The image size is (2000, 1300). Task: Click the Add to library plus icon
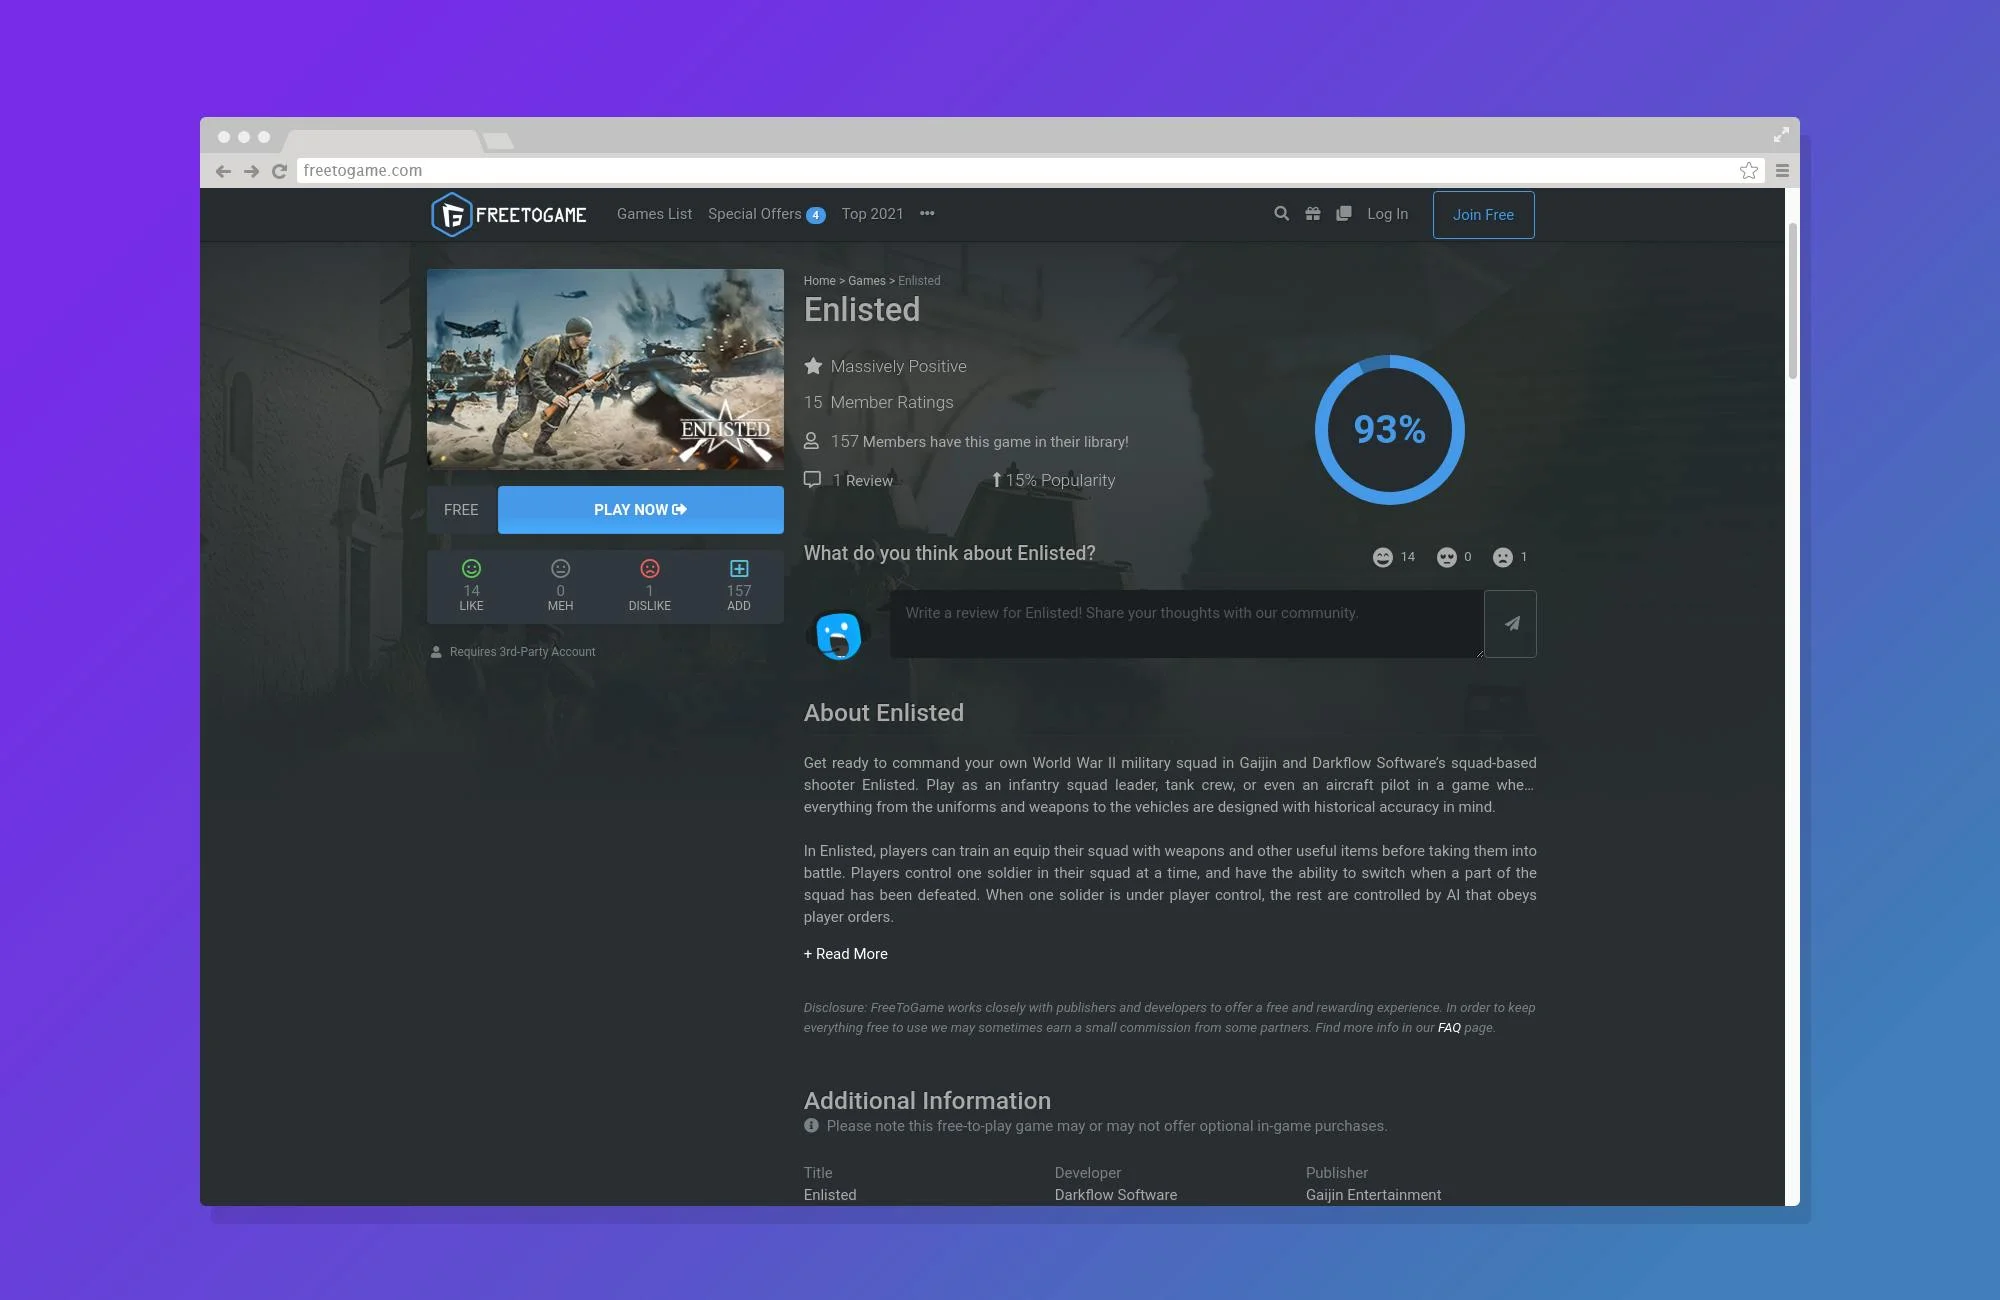pyautogui.click(x=739, y=569)
